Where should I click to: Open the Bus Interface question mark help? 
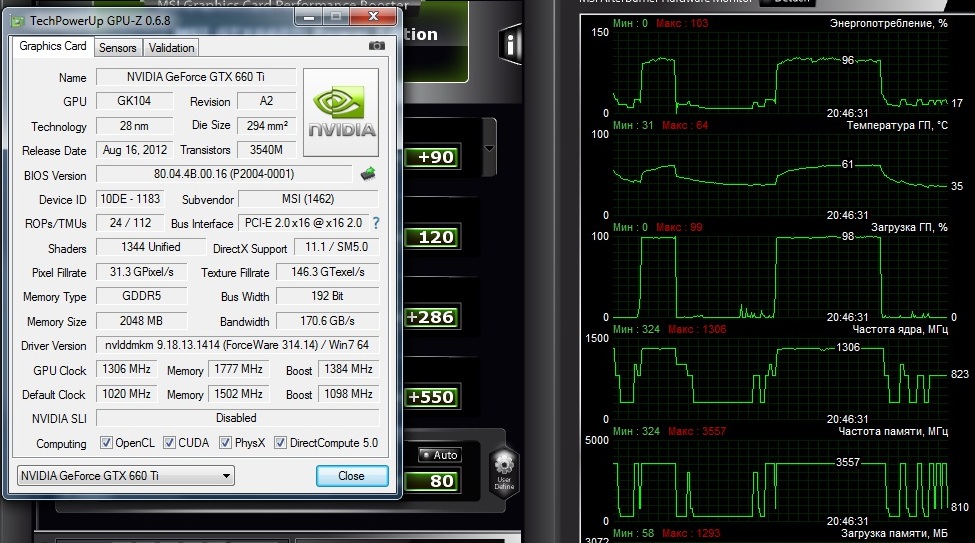click(x=376, y=223)
